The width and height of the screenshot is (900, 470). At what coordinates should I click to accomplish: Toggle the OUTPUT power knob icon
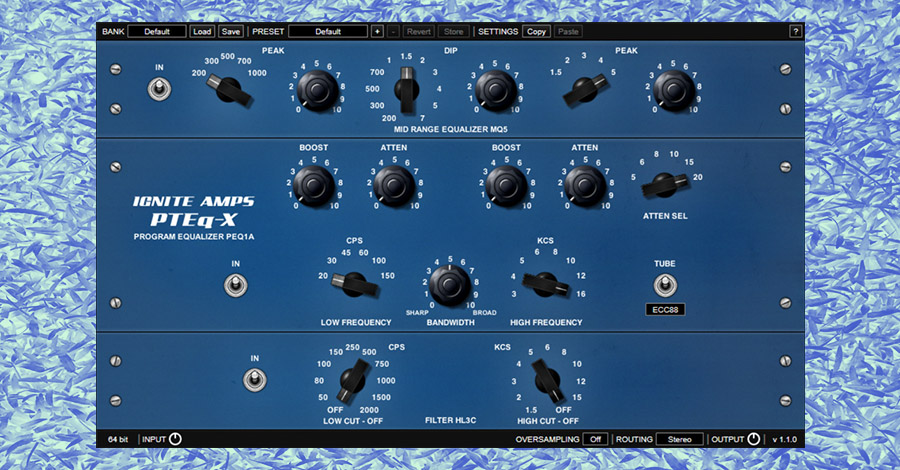coord(753,439)
